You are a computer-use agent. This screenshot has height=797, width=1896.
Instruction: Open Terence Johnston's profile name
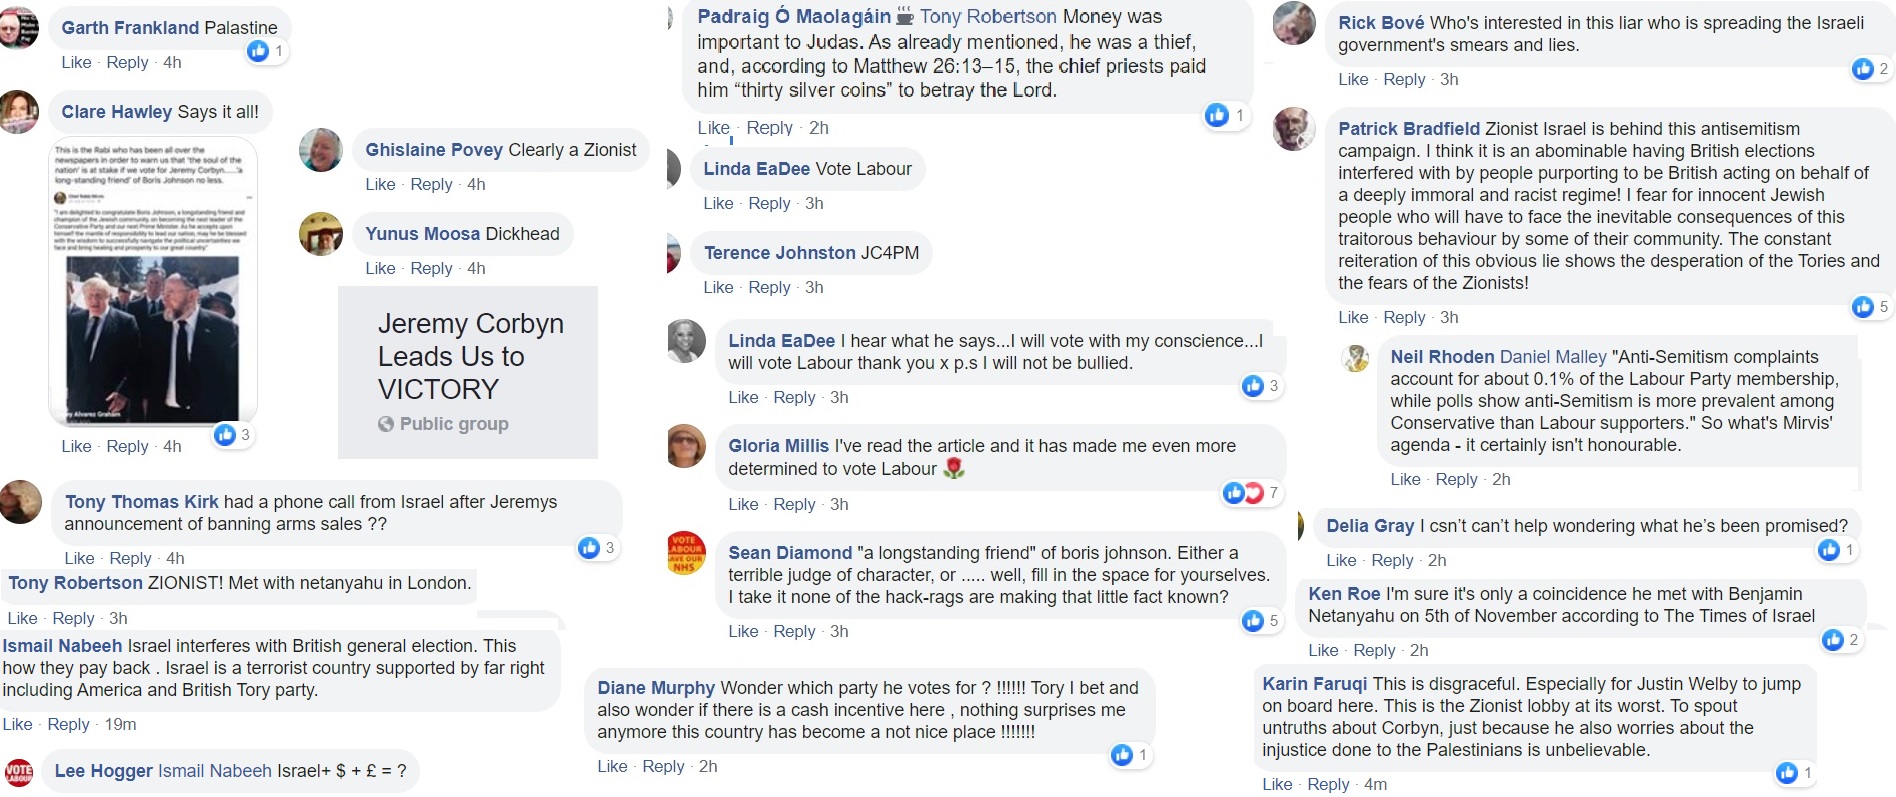779,253
